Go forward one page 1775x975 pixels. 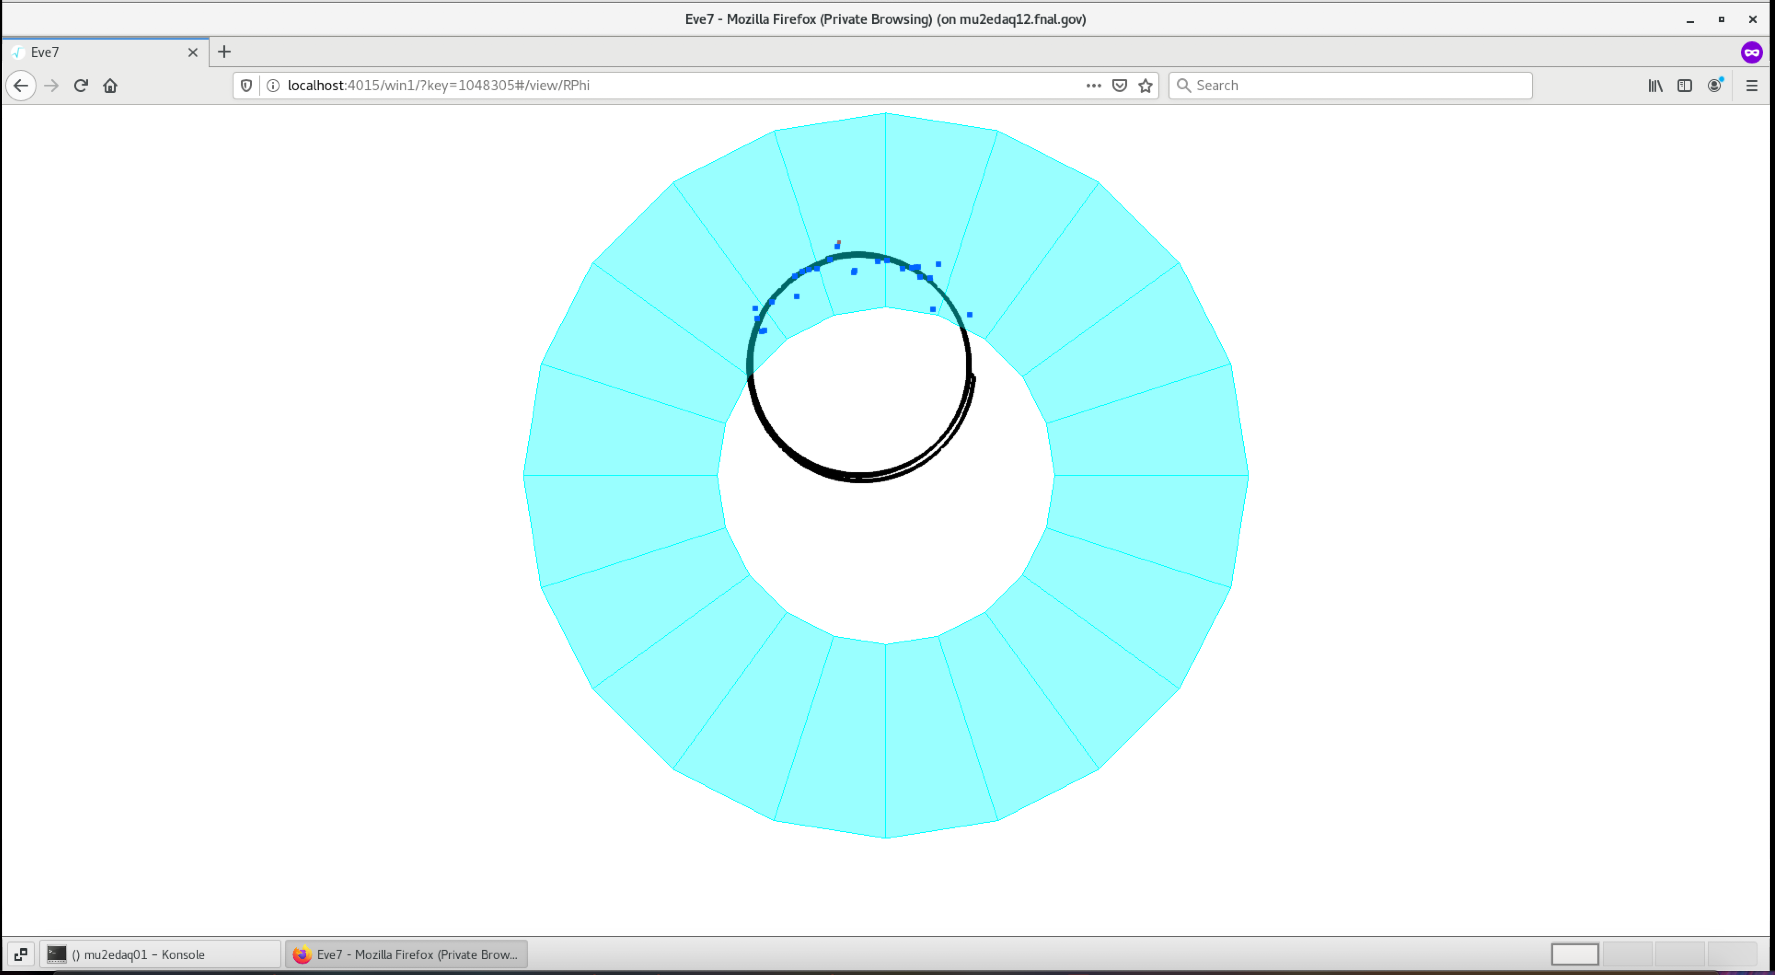point(52,86)
